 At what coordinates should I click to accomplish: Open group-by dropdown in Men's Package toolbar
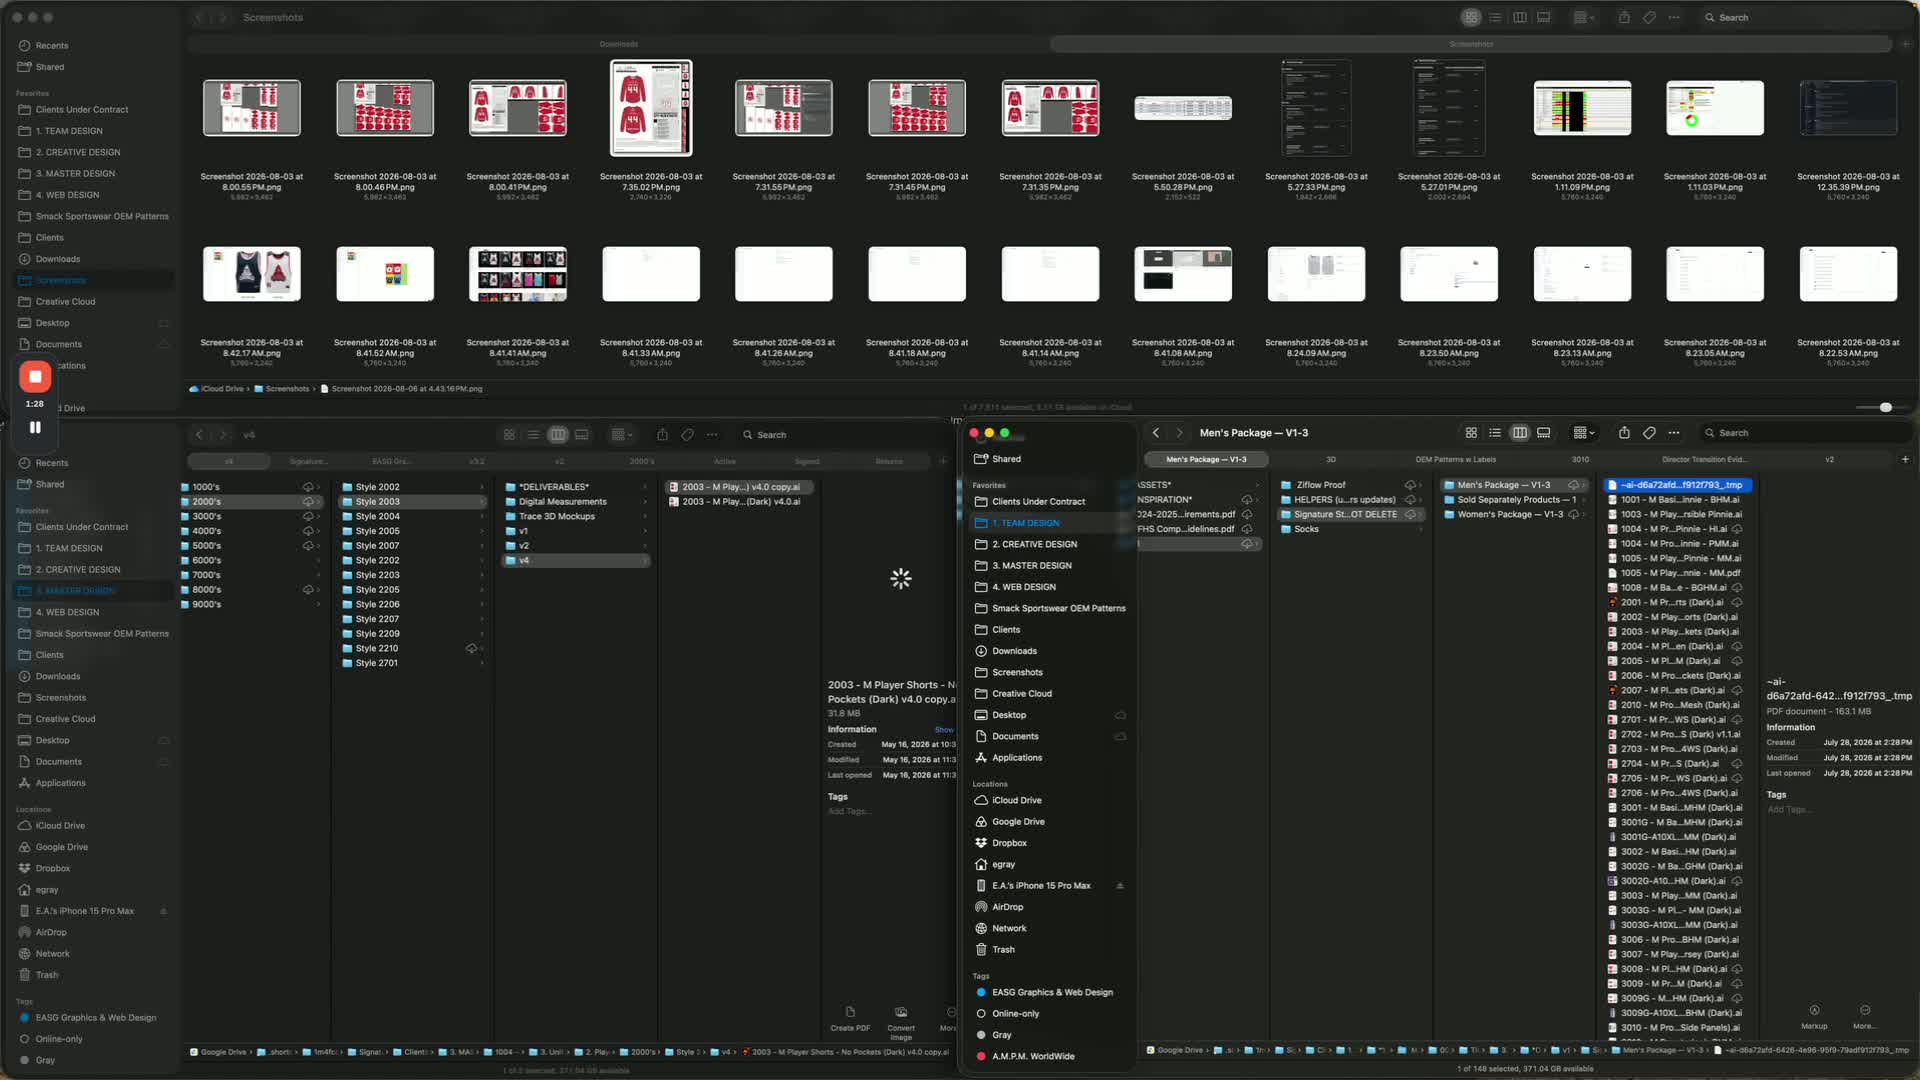[x=1584, y=433]
